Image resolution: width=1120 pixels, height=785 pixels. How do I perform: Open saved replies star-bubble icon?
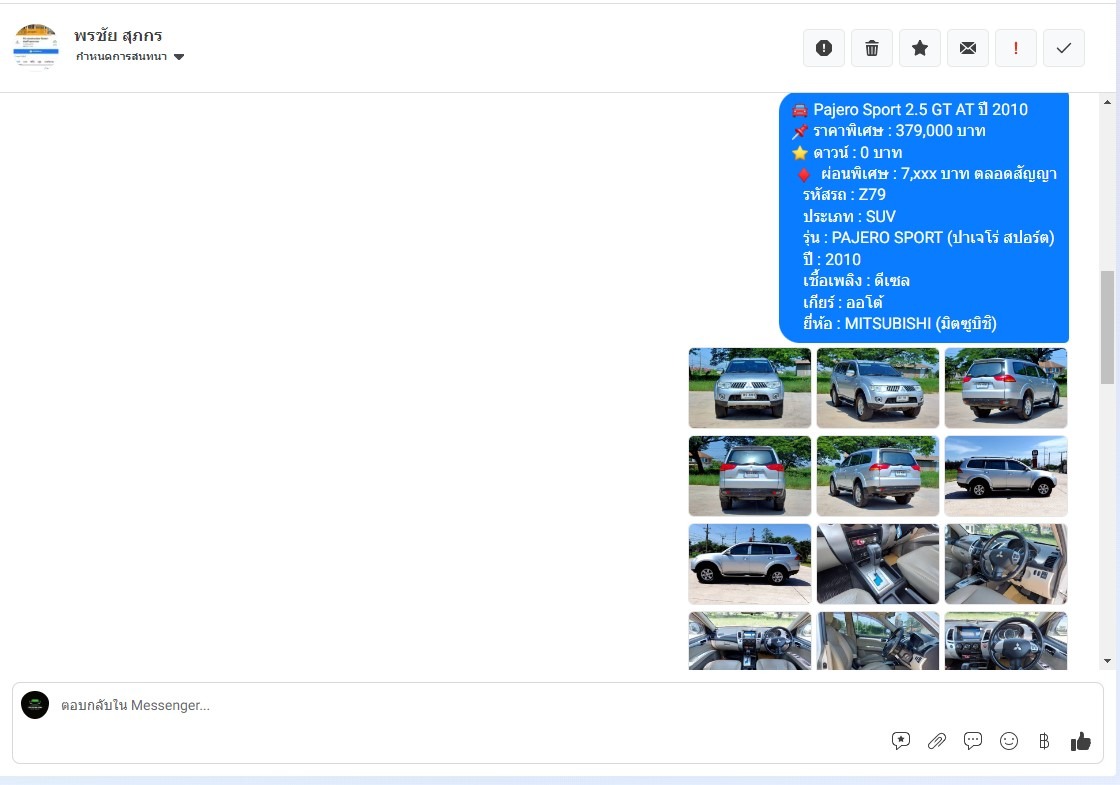pos(901,741)
